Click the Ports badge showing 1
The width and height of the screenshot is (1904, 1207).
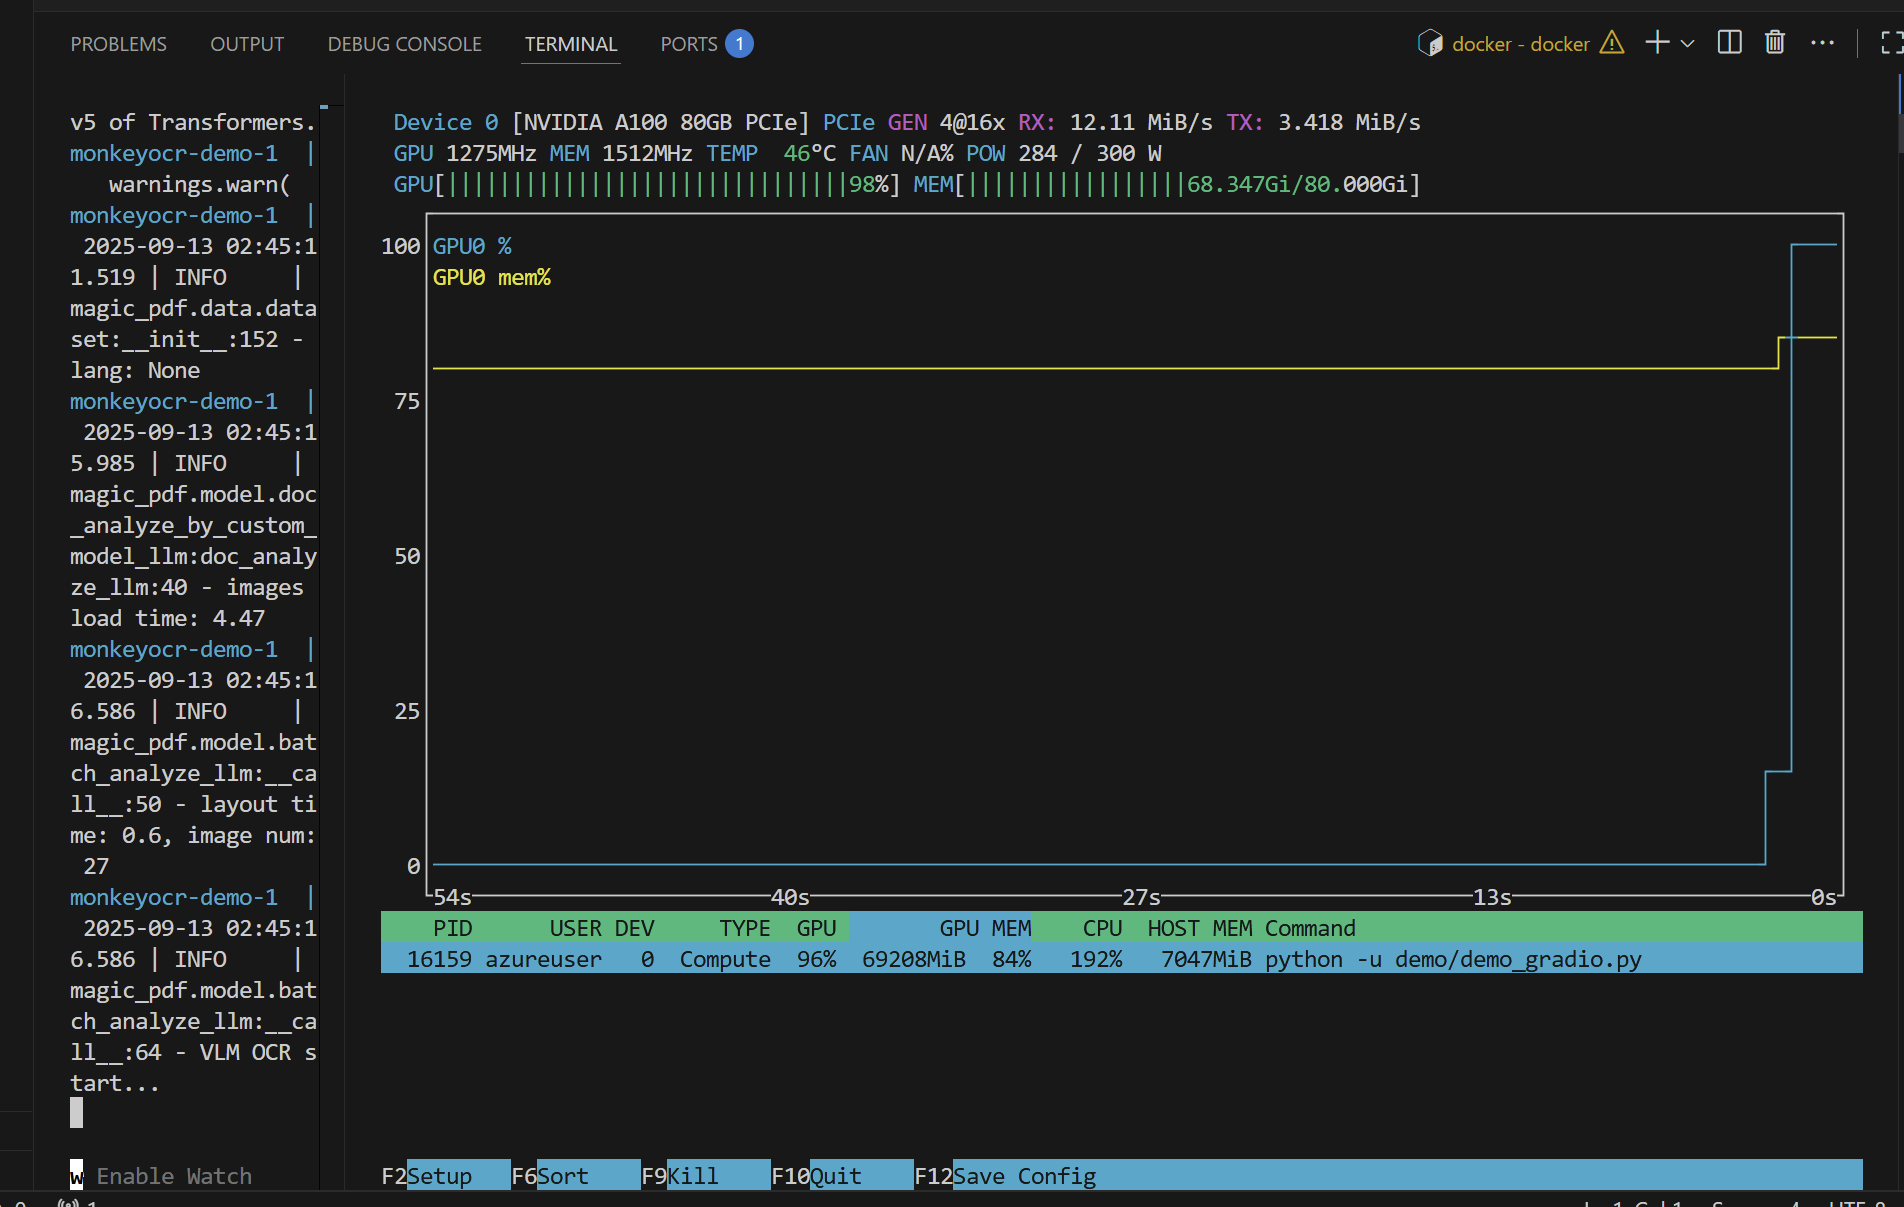[x=739, y=44]
